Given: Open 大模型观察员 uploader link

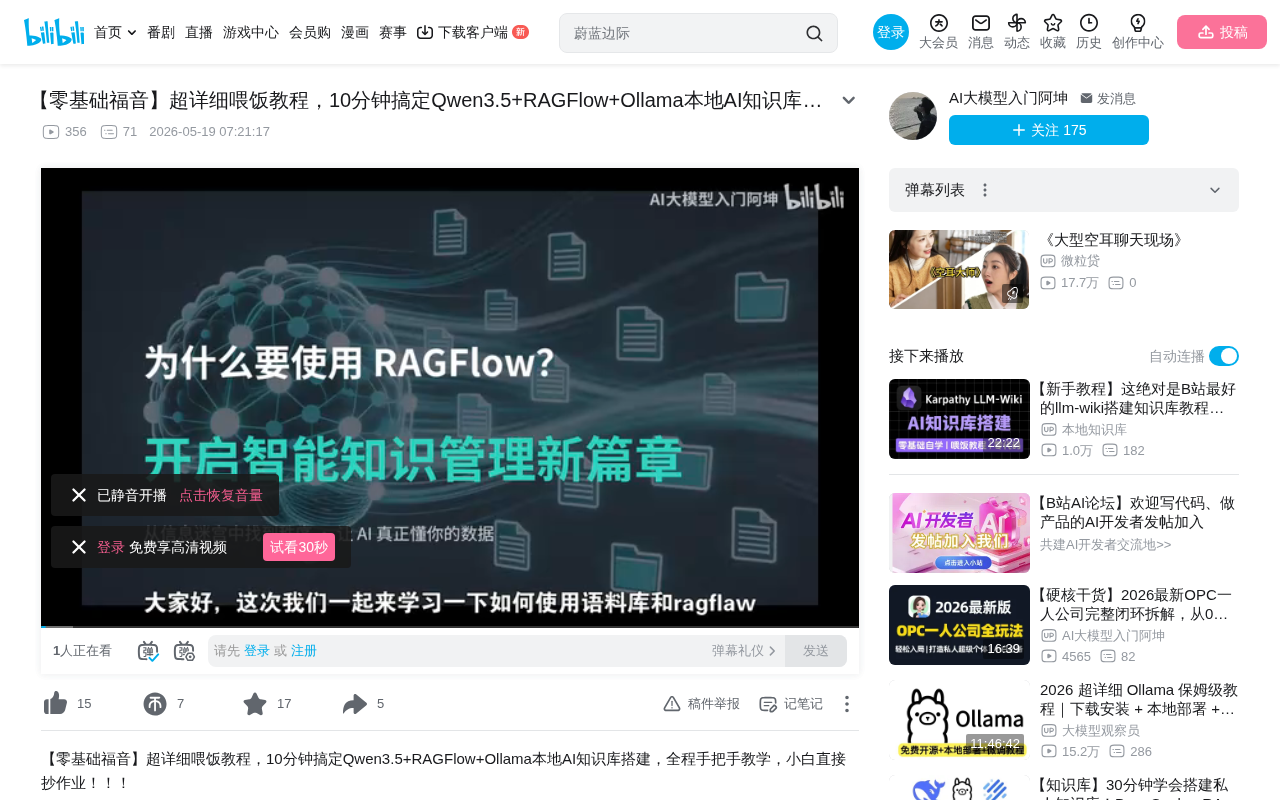Looking at the screenshot, I should pos(1100,730).
